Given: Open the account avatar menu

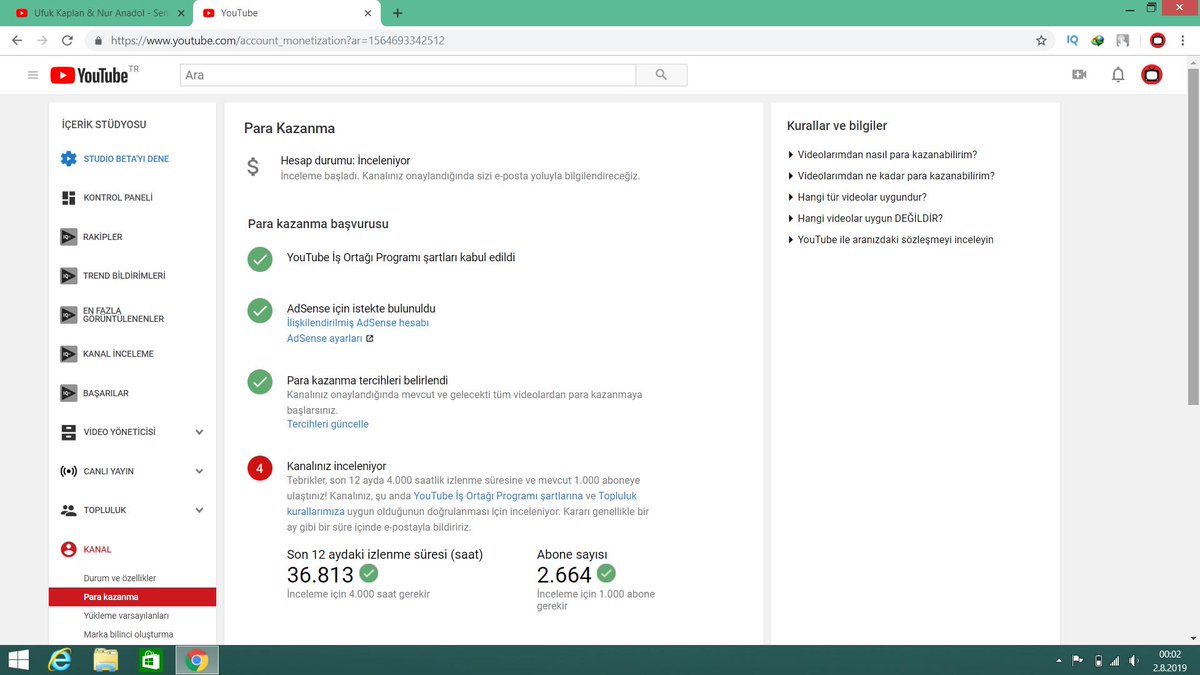Looking at the screenshot, I should coord(1152,75).
